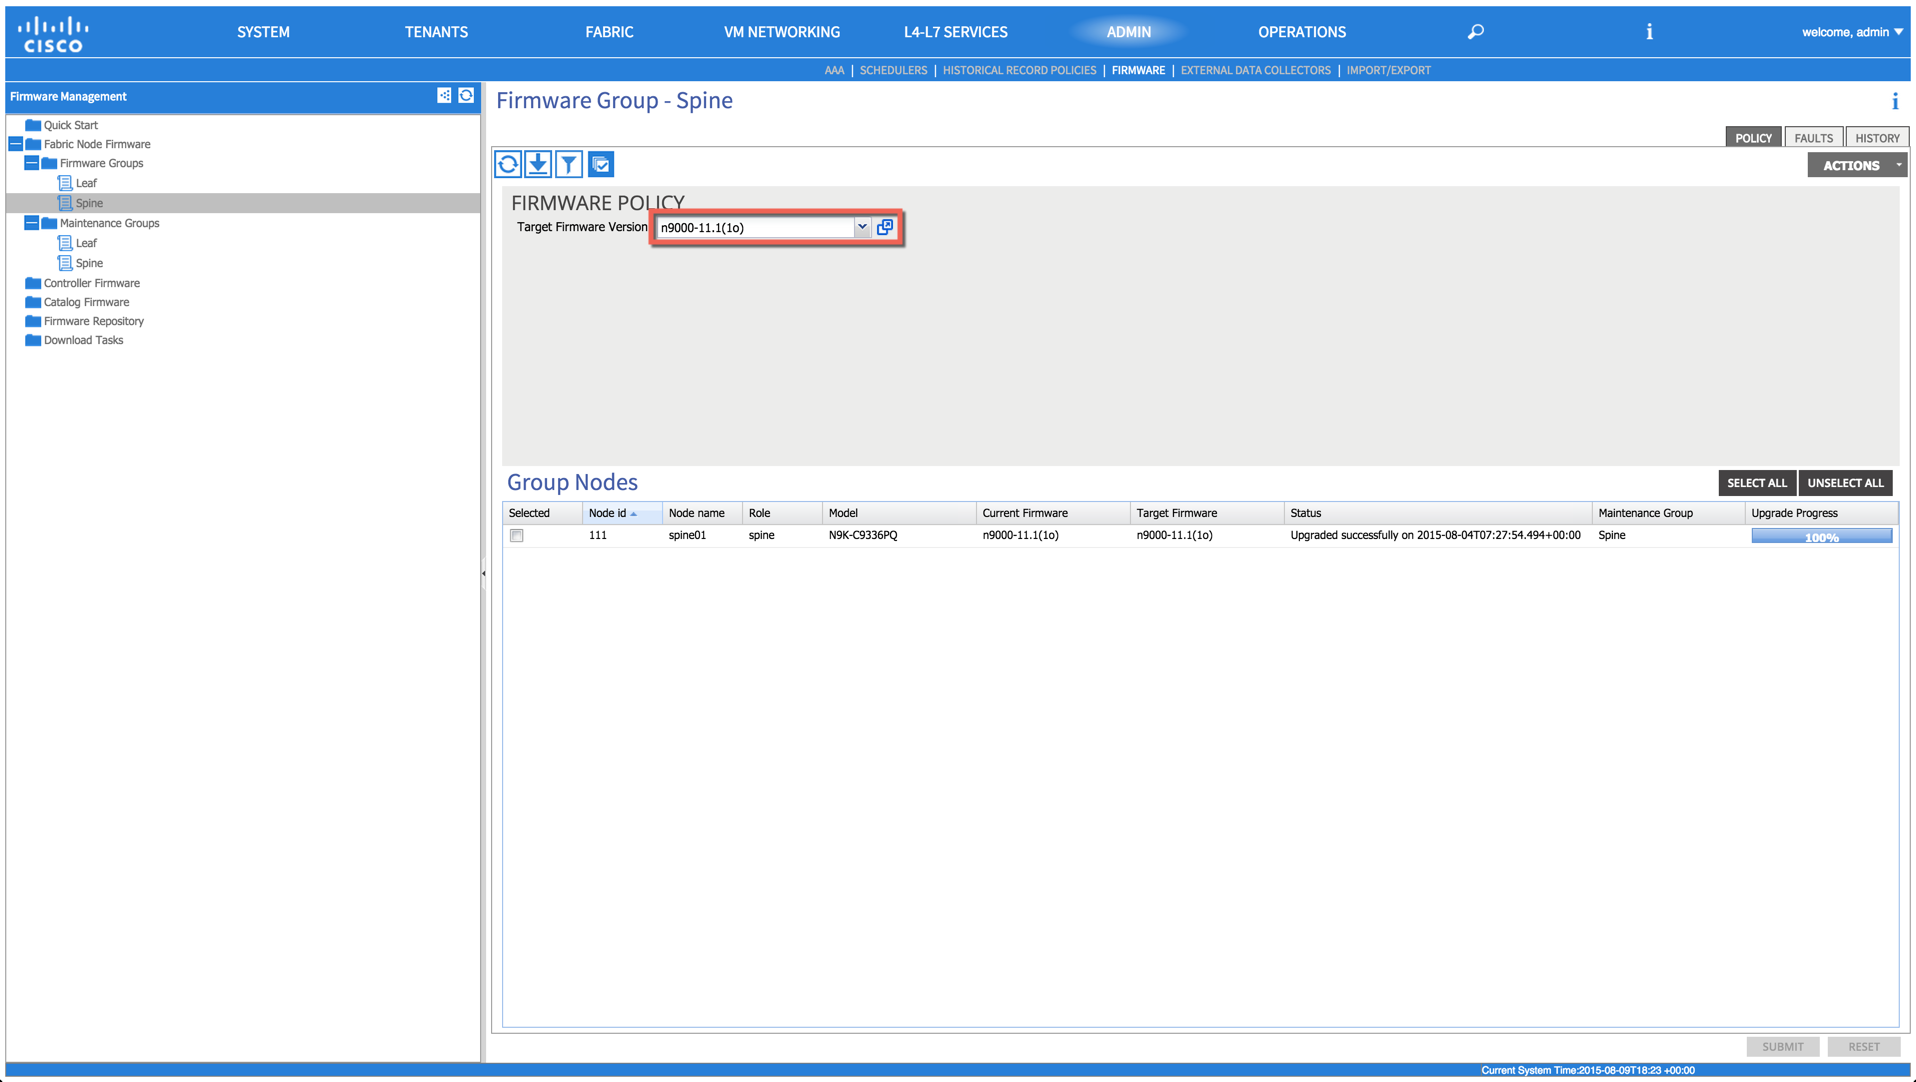Open HISTORICAL RECORD POLICIES submenu
Screen dimensions: 1916x1082
point(1019,70)
